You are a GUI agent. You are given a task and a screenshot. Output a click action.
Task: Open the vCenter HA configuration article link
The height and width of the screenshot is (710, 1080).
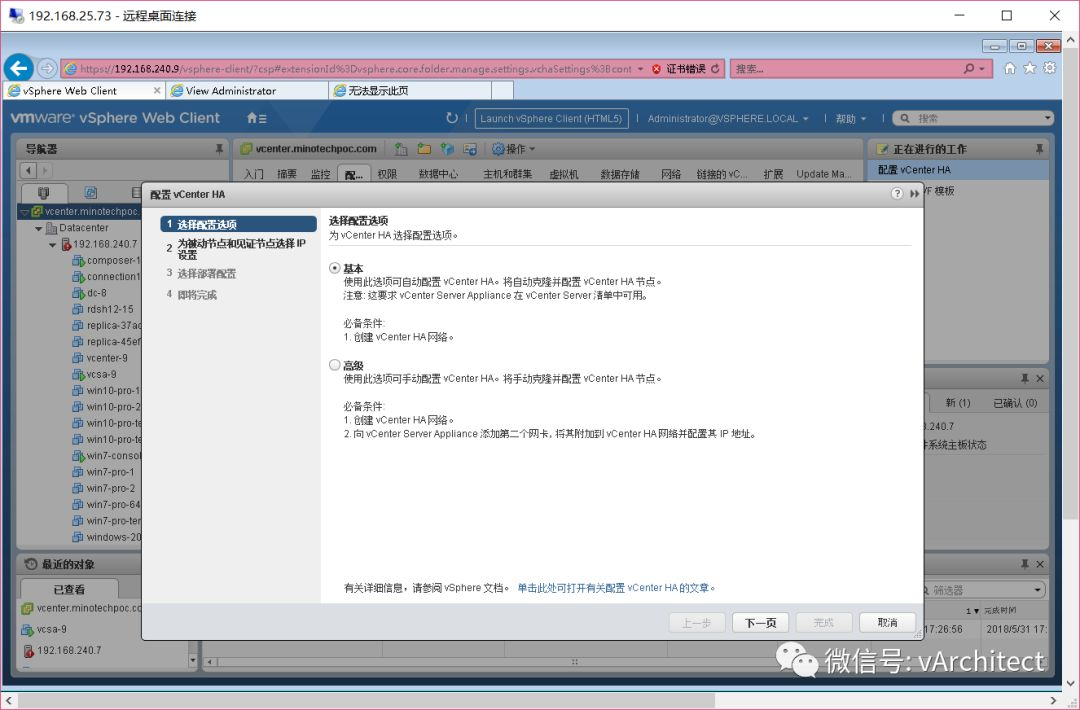click(616, 588)
